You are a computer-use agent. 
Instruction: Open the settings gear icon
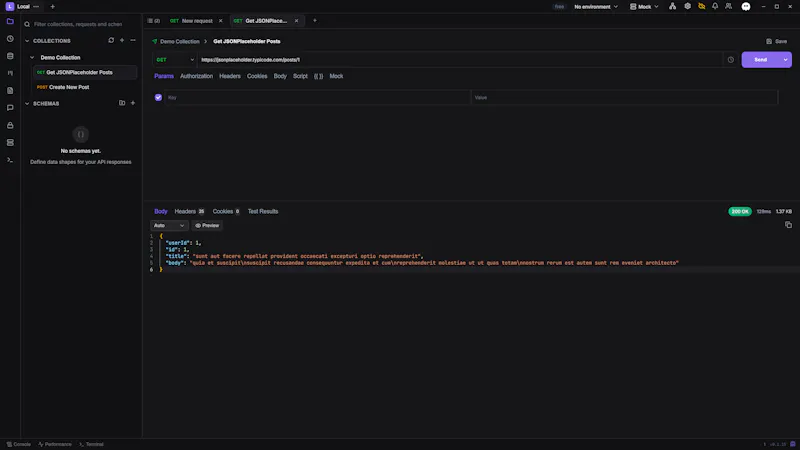click(688, 7)
